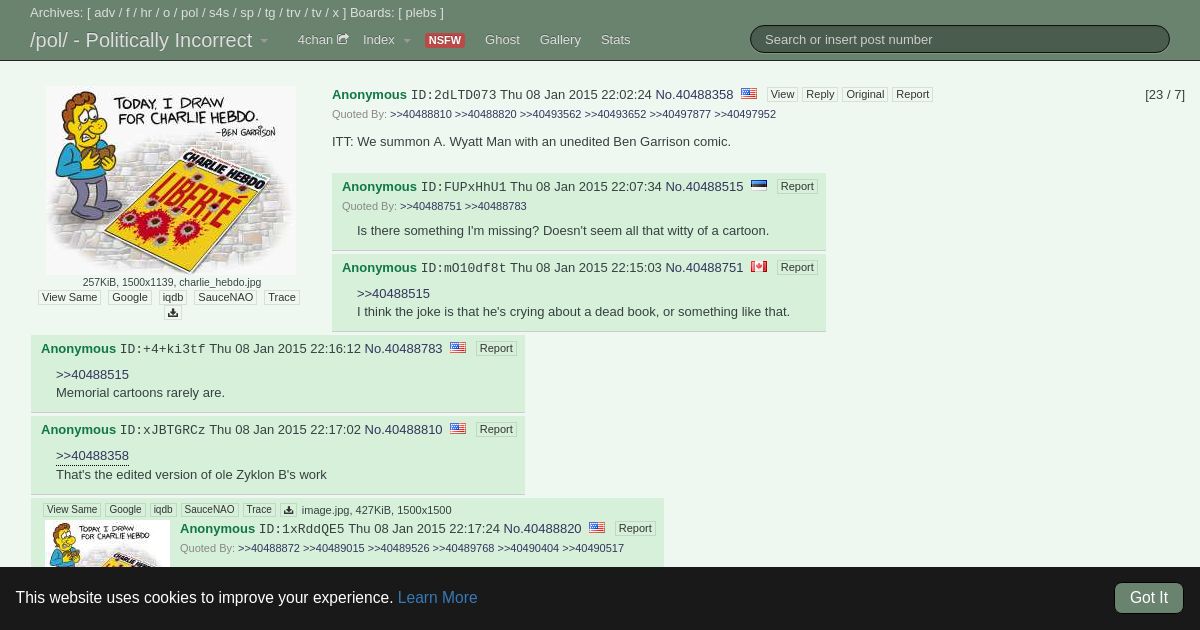Open post number No.40488358 link
Screen dimensions: 1200x630
coord(694,94)
